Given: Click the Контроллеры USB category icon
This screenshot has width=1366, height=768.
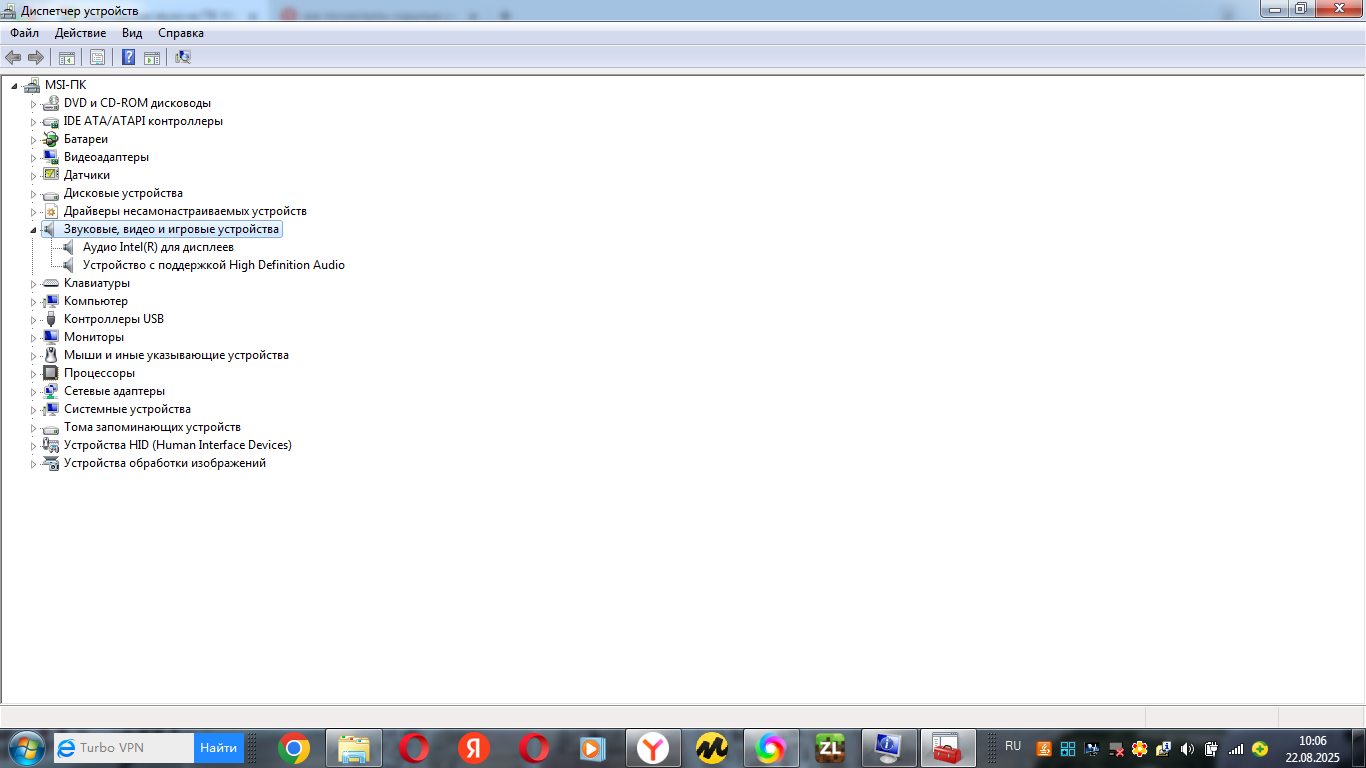Looking at the screenshot, I should click(x=51, y=319).
